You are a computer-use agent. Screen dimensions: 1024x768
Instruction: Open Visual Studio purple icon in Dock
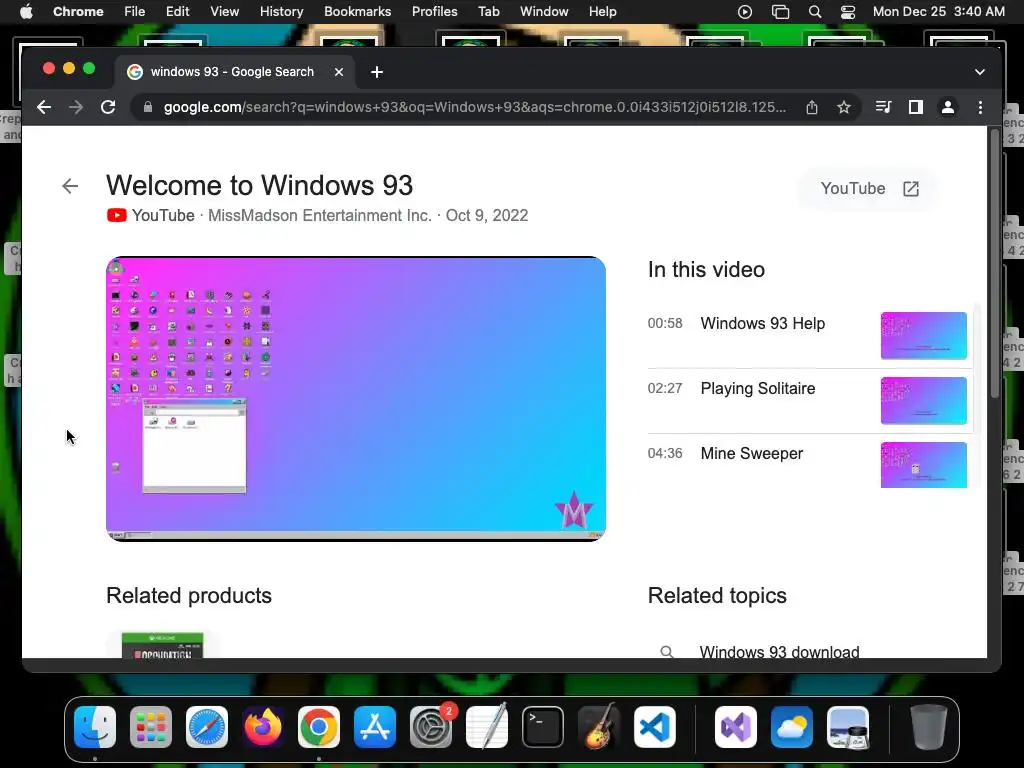[736, 727]
